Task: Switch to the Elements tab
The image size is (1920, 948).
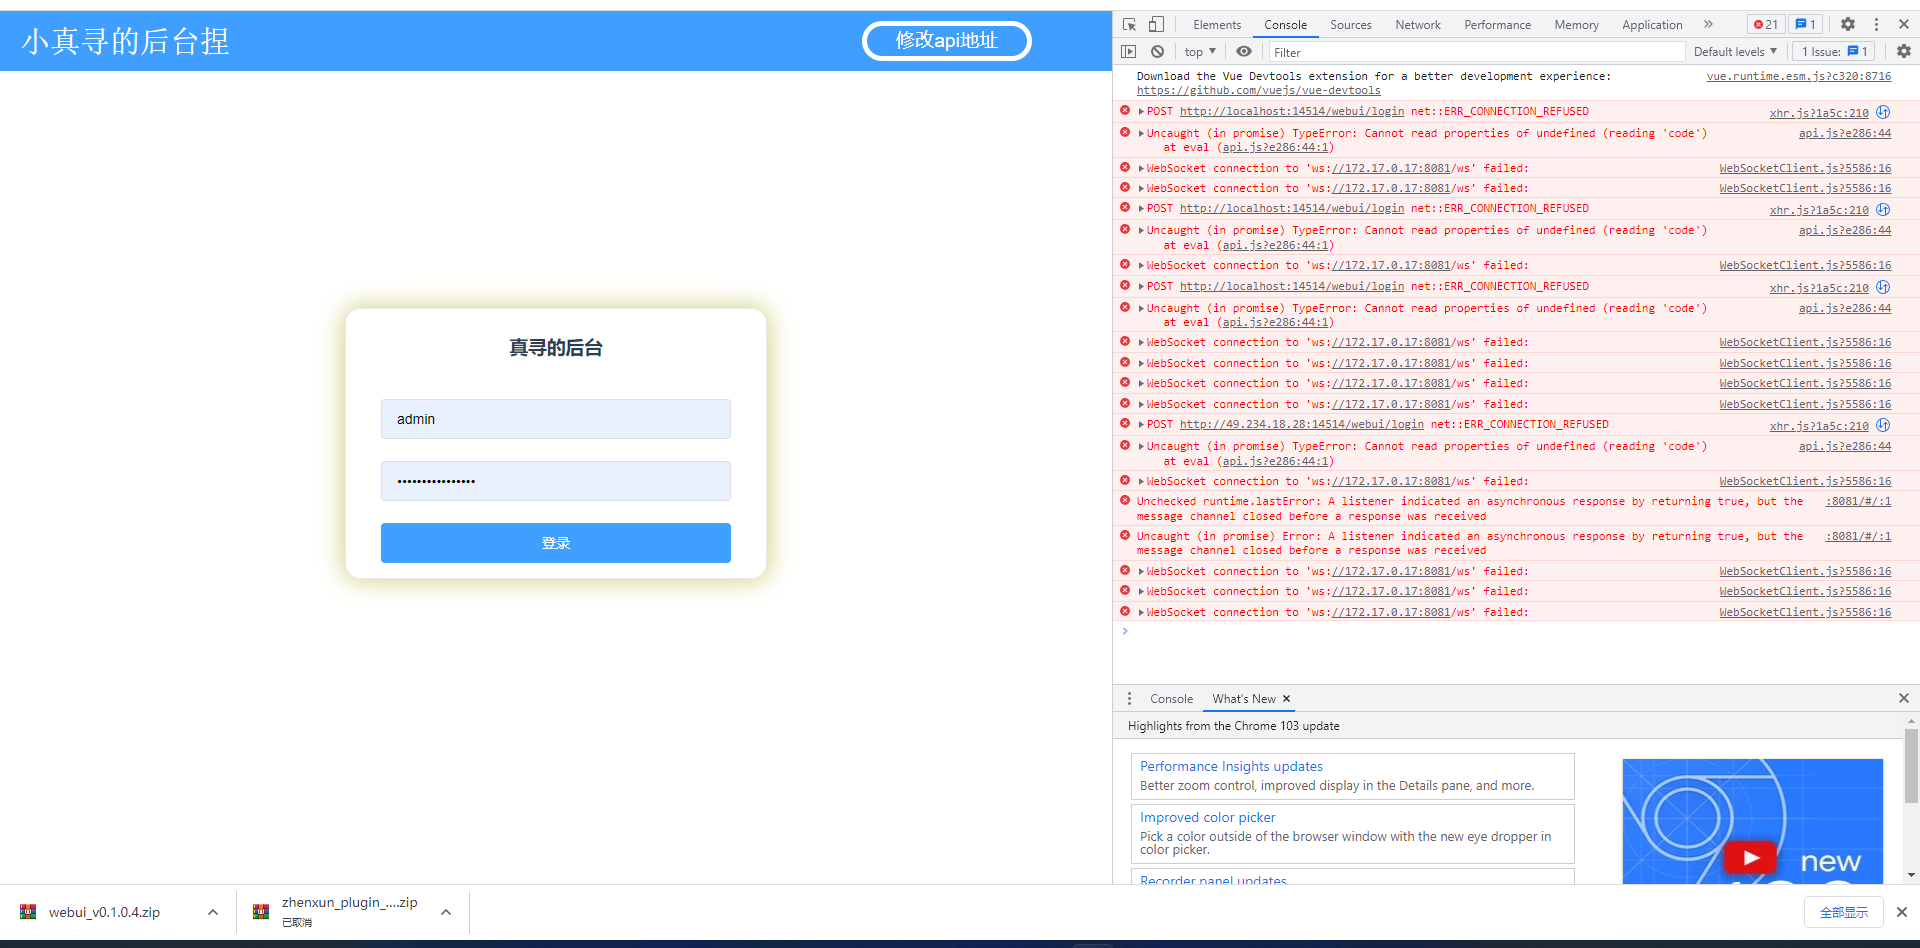Action: click(1217, 25)
